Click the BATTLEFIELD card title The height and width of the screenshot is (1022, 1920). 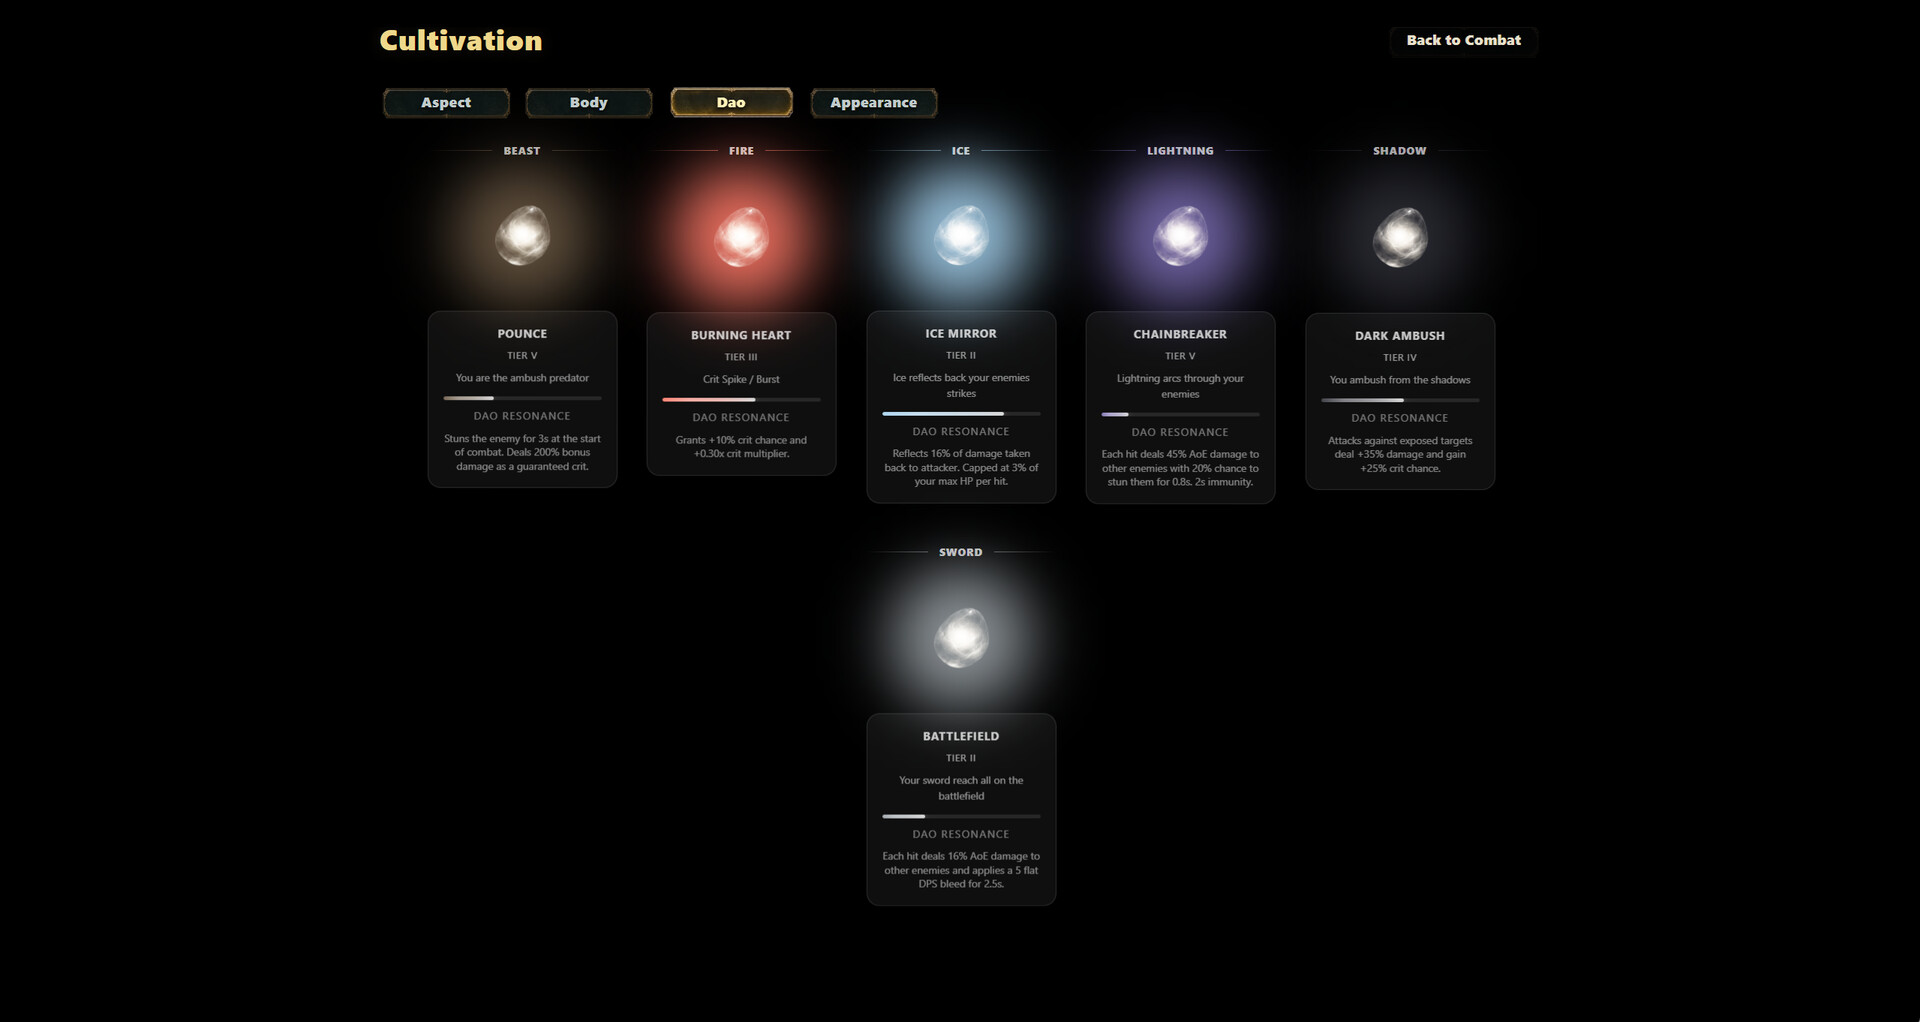[x=961, y=736]
